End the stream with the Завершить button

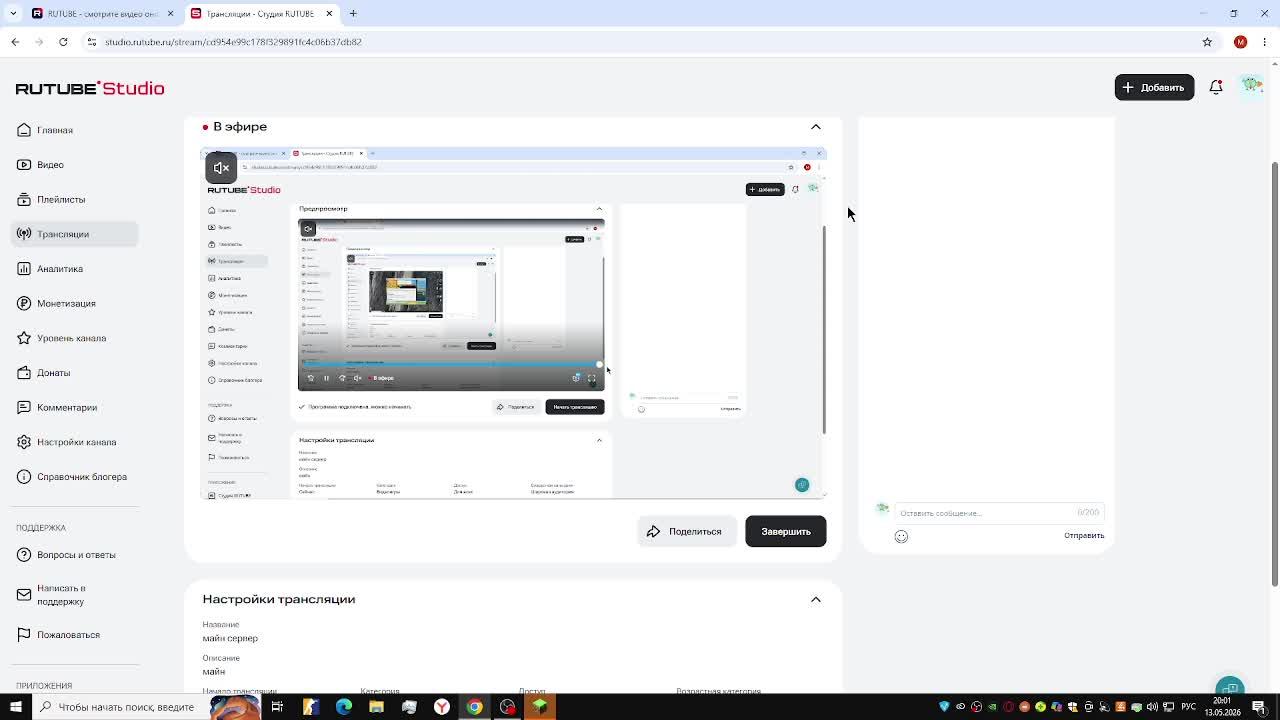coord(786,532)
